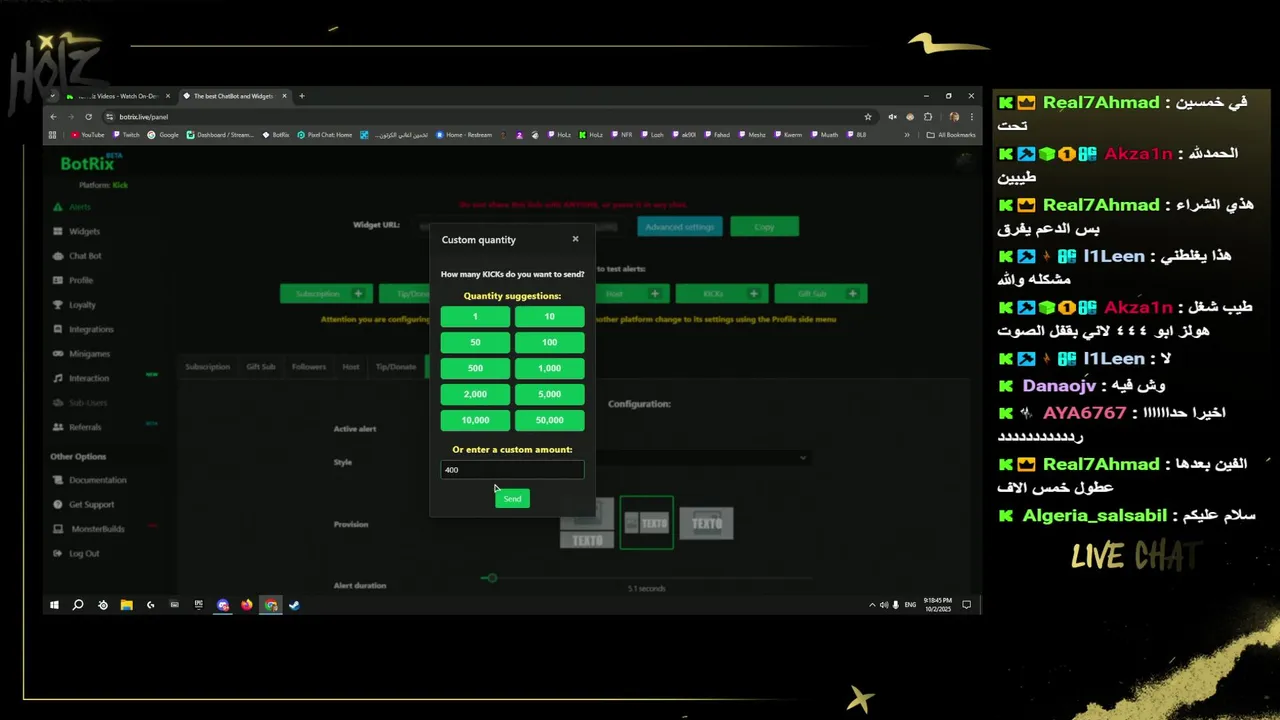Open the Home - Restream bookmark

pyautogui.click(x=464, y=135)
